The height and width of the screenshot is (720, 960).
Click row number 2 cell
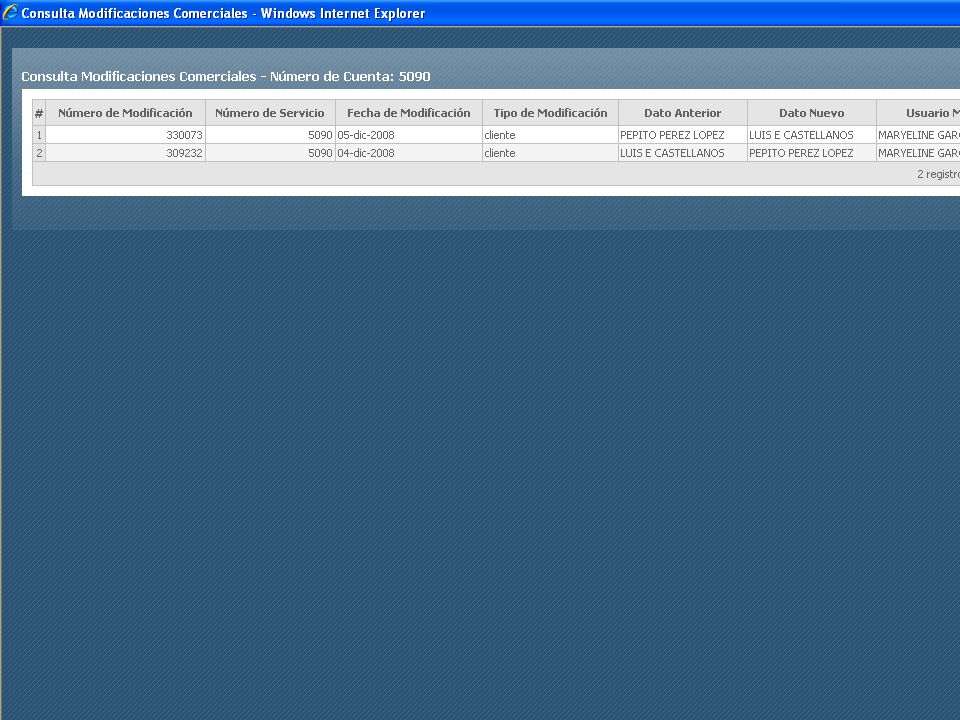[39, 153]
